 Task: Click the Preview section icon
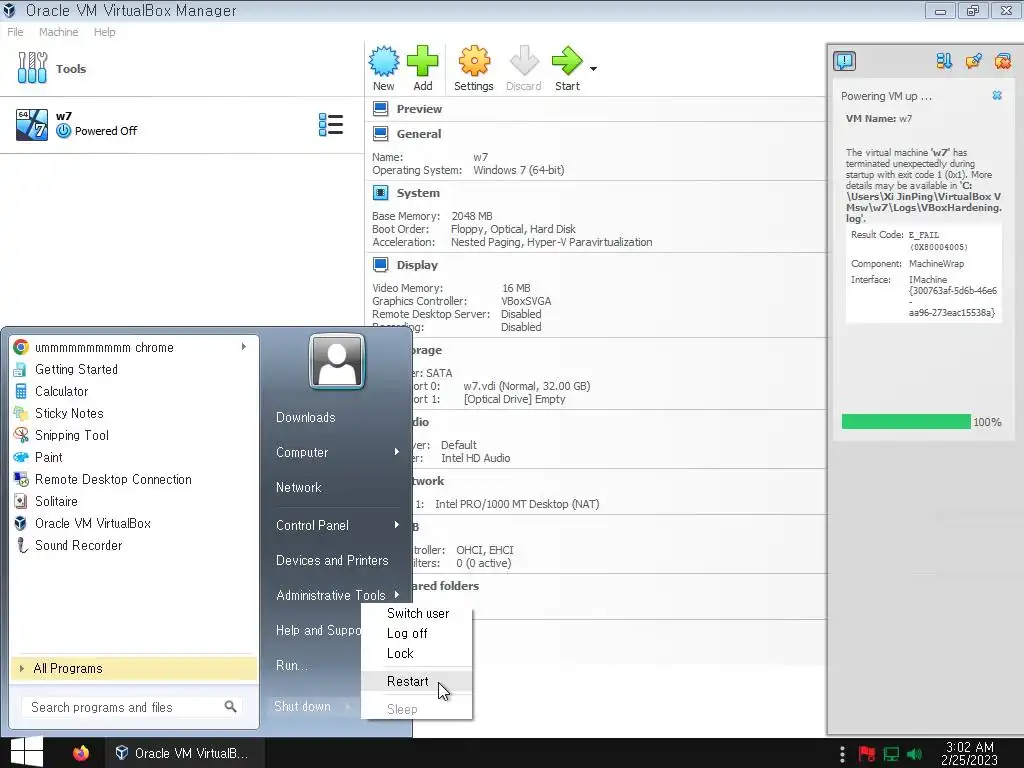click(x=380, y=108)
